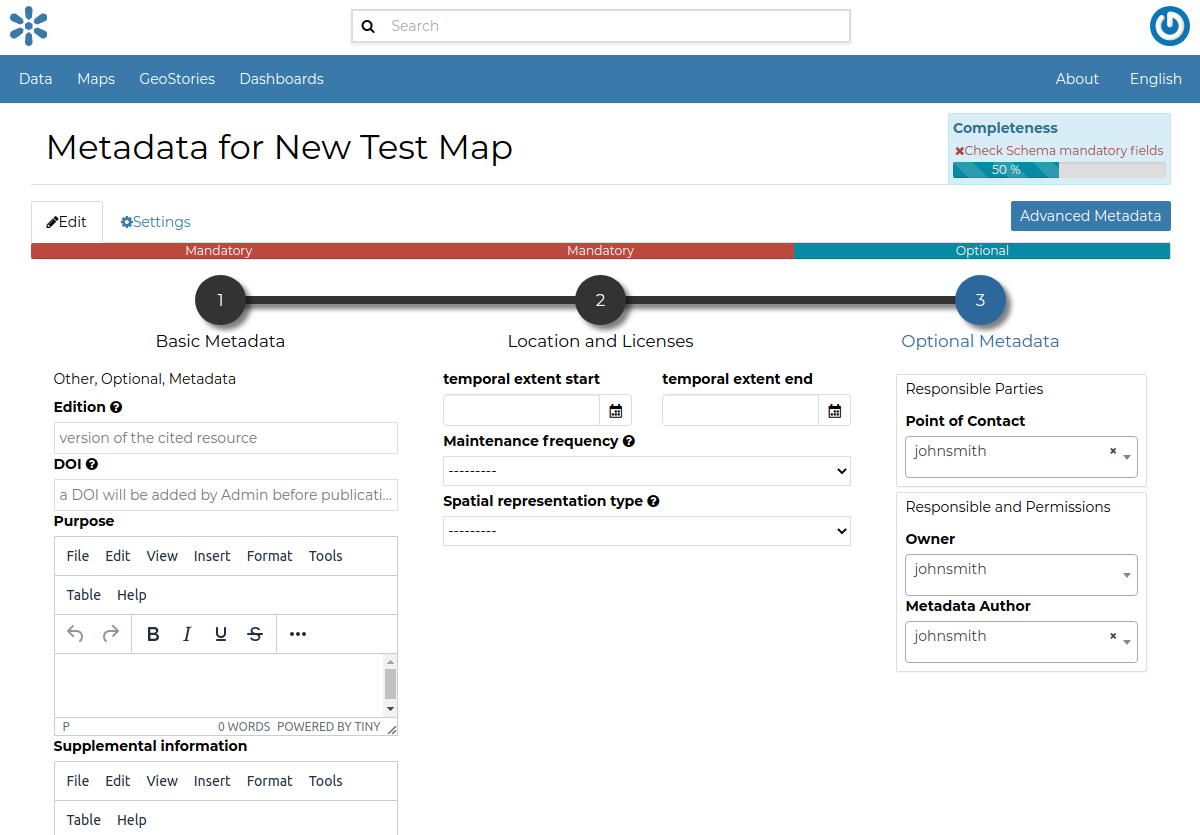Image resolution: width=1200 pixels, height=835 pixels.
Task: Open the calendar picker for temporal extent start
Action: [616, 410]
